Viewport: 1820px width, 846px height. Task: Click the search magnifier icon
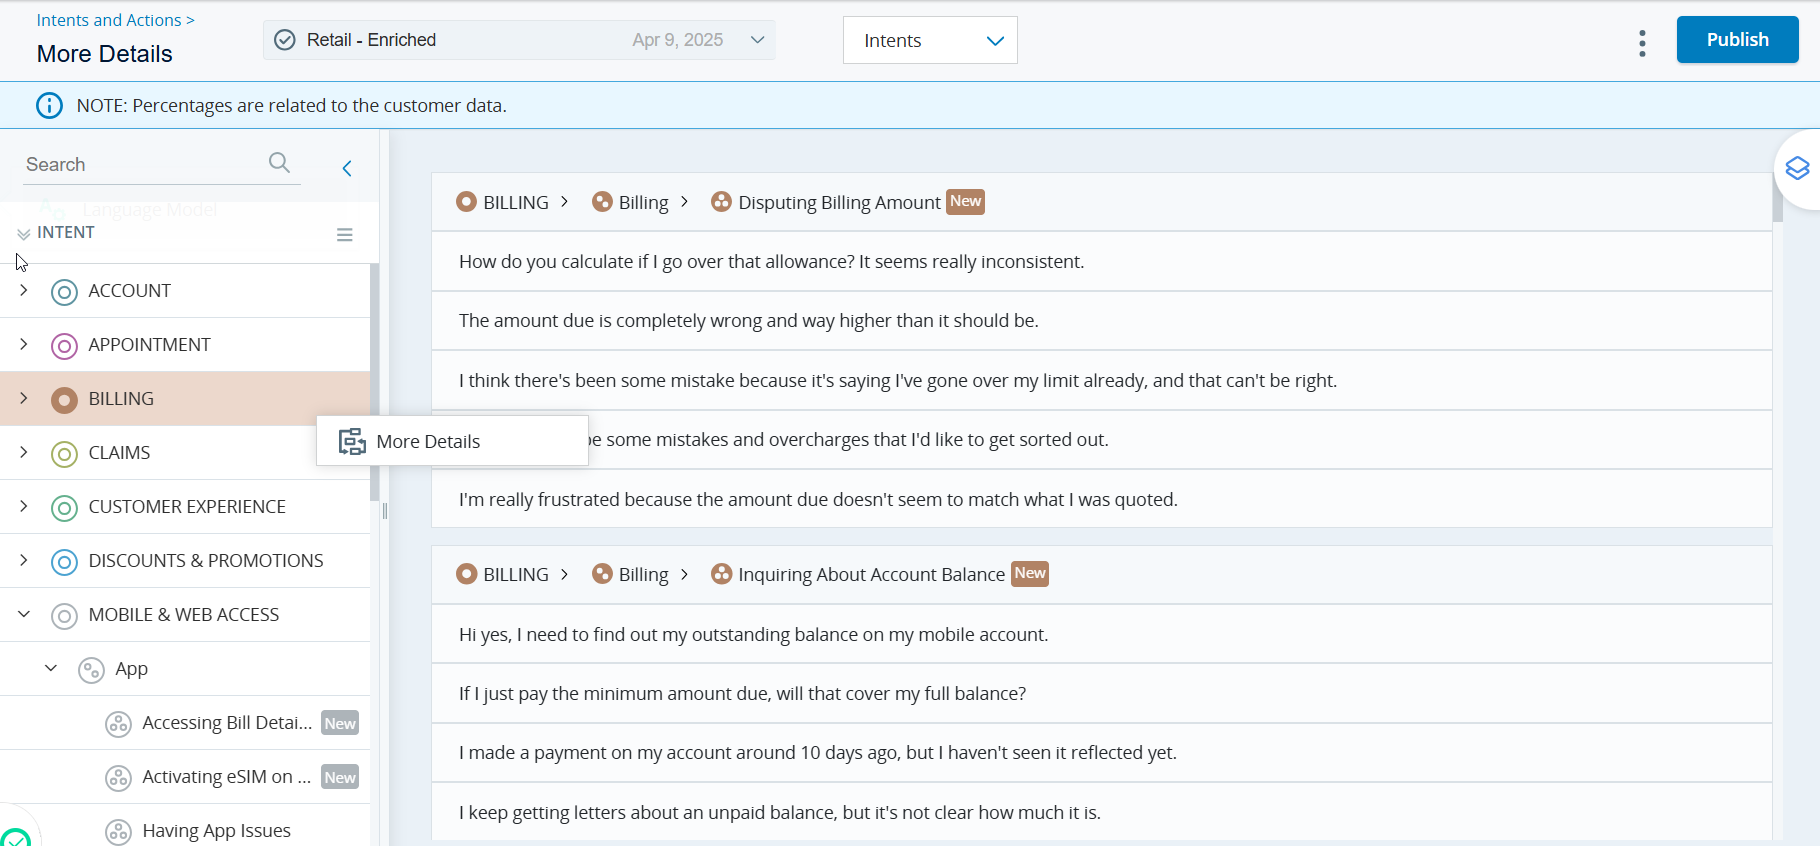tap(279, 163)
